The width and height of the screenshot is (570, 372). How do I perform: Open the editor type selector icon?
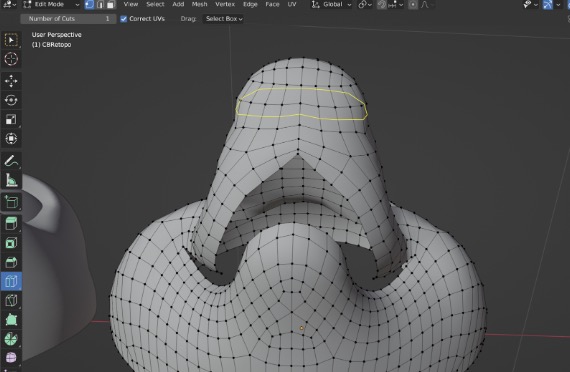click(x=9, y=4)
